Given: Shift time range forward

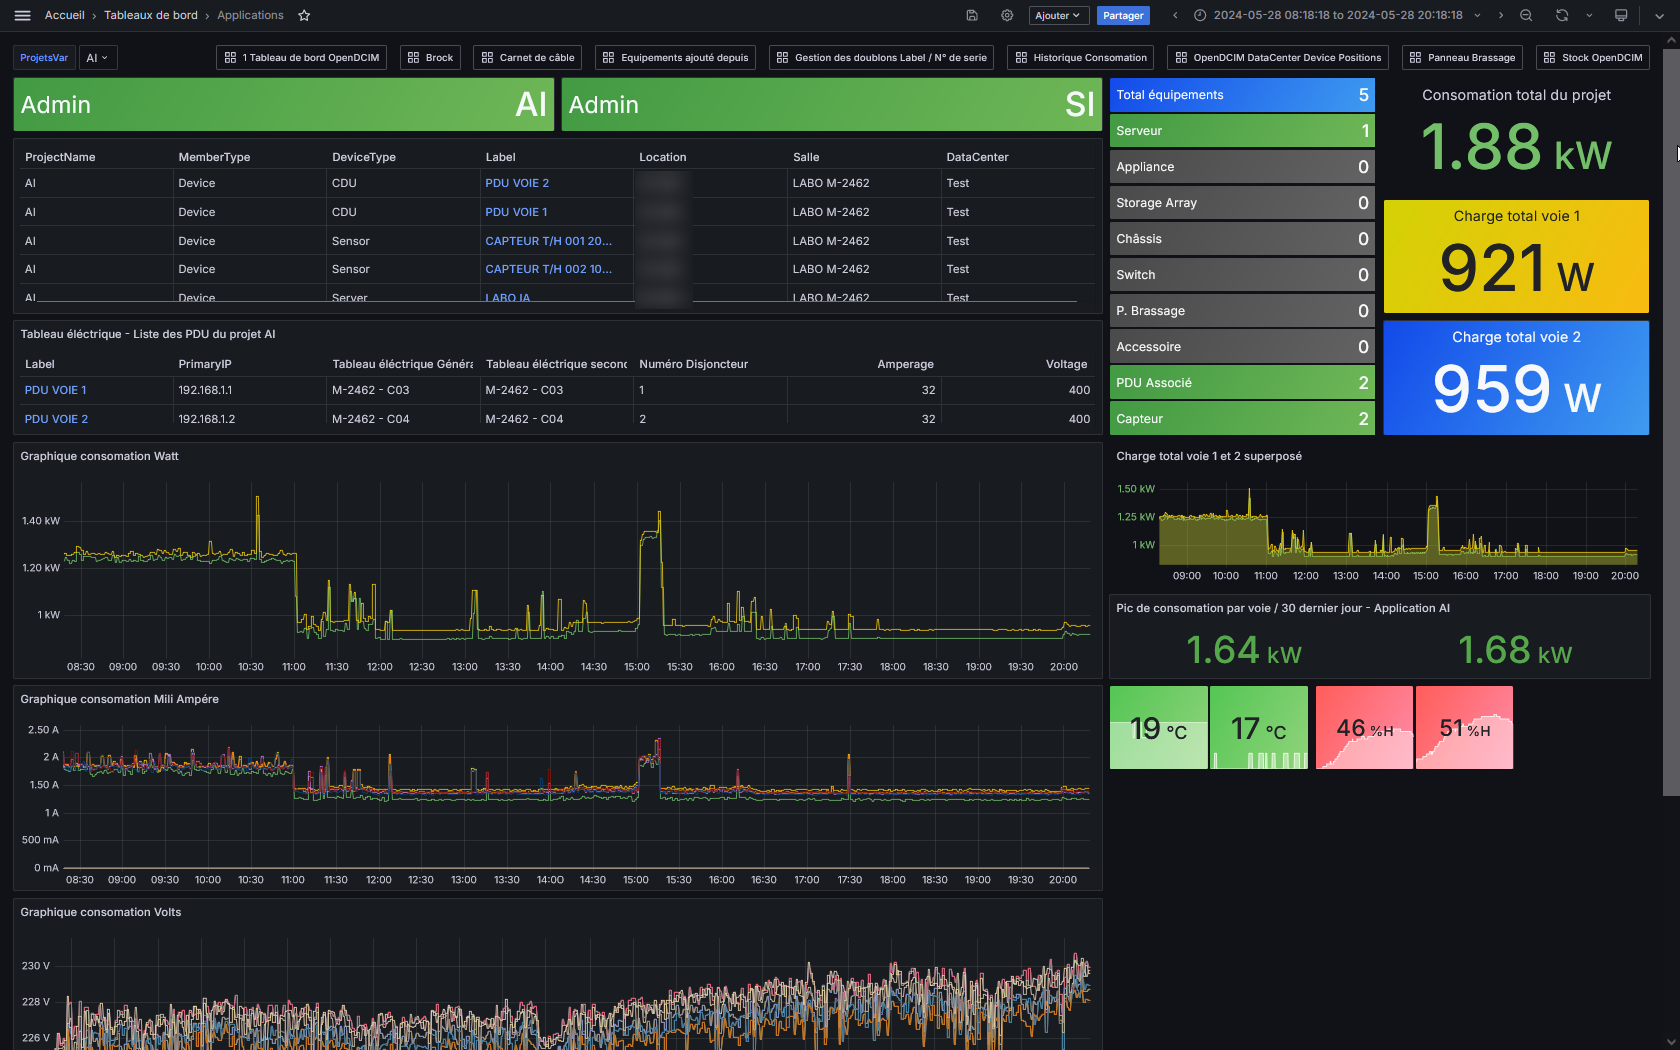Looking at the screenshot, I should [x=1501, y=15].
